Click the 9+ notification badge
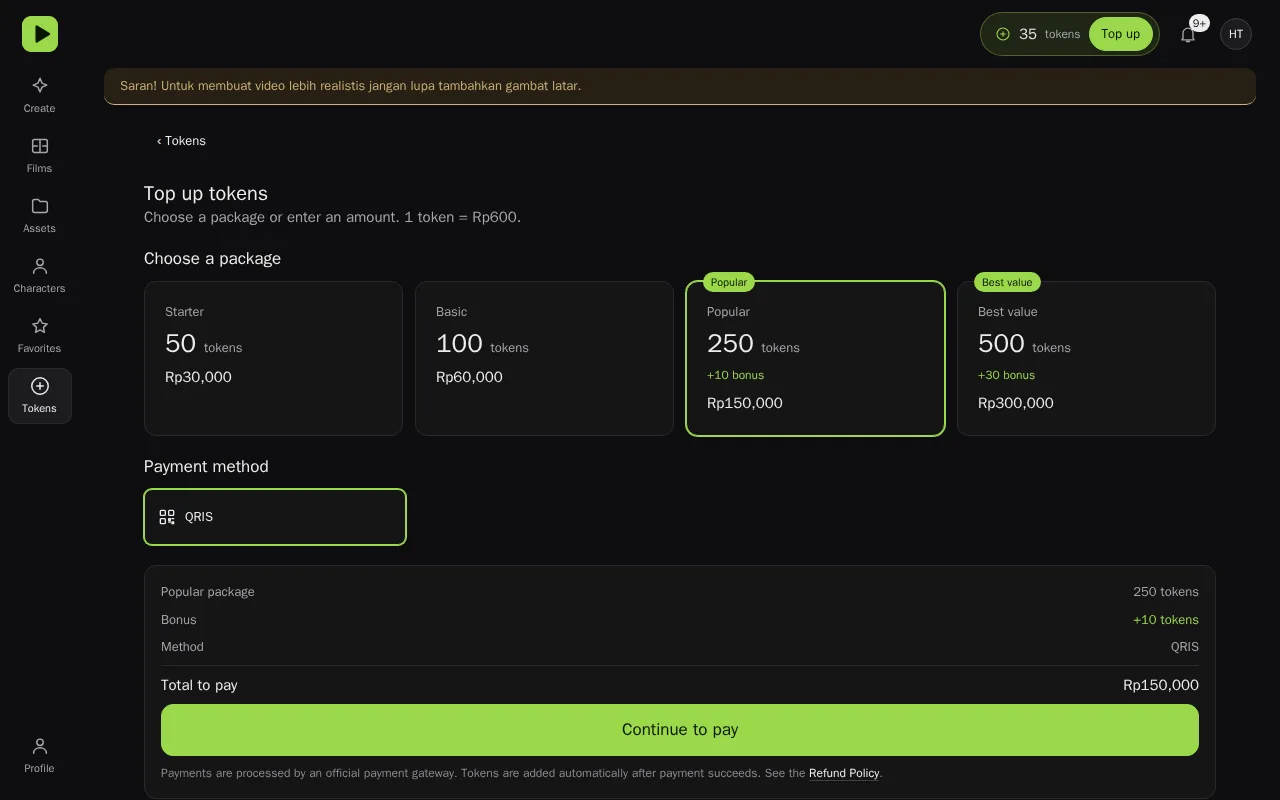The height and width of the screenshot is (800, 1280). click(1199, 23)
